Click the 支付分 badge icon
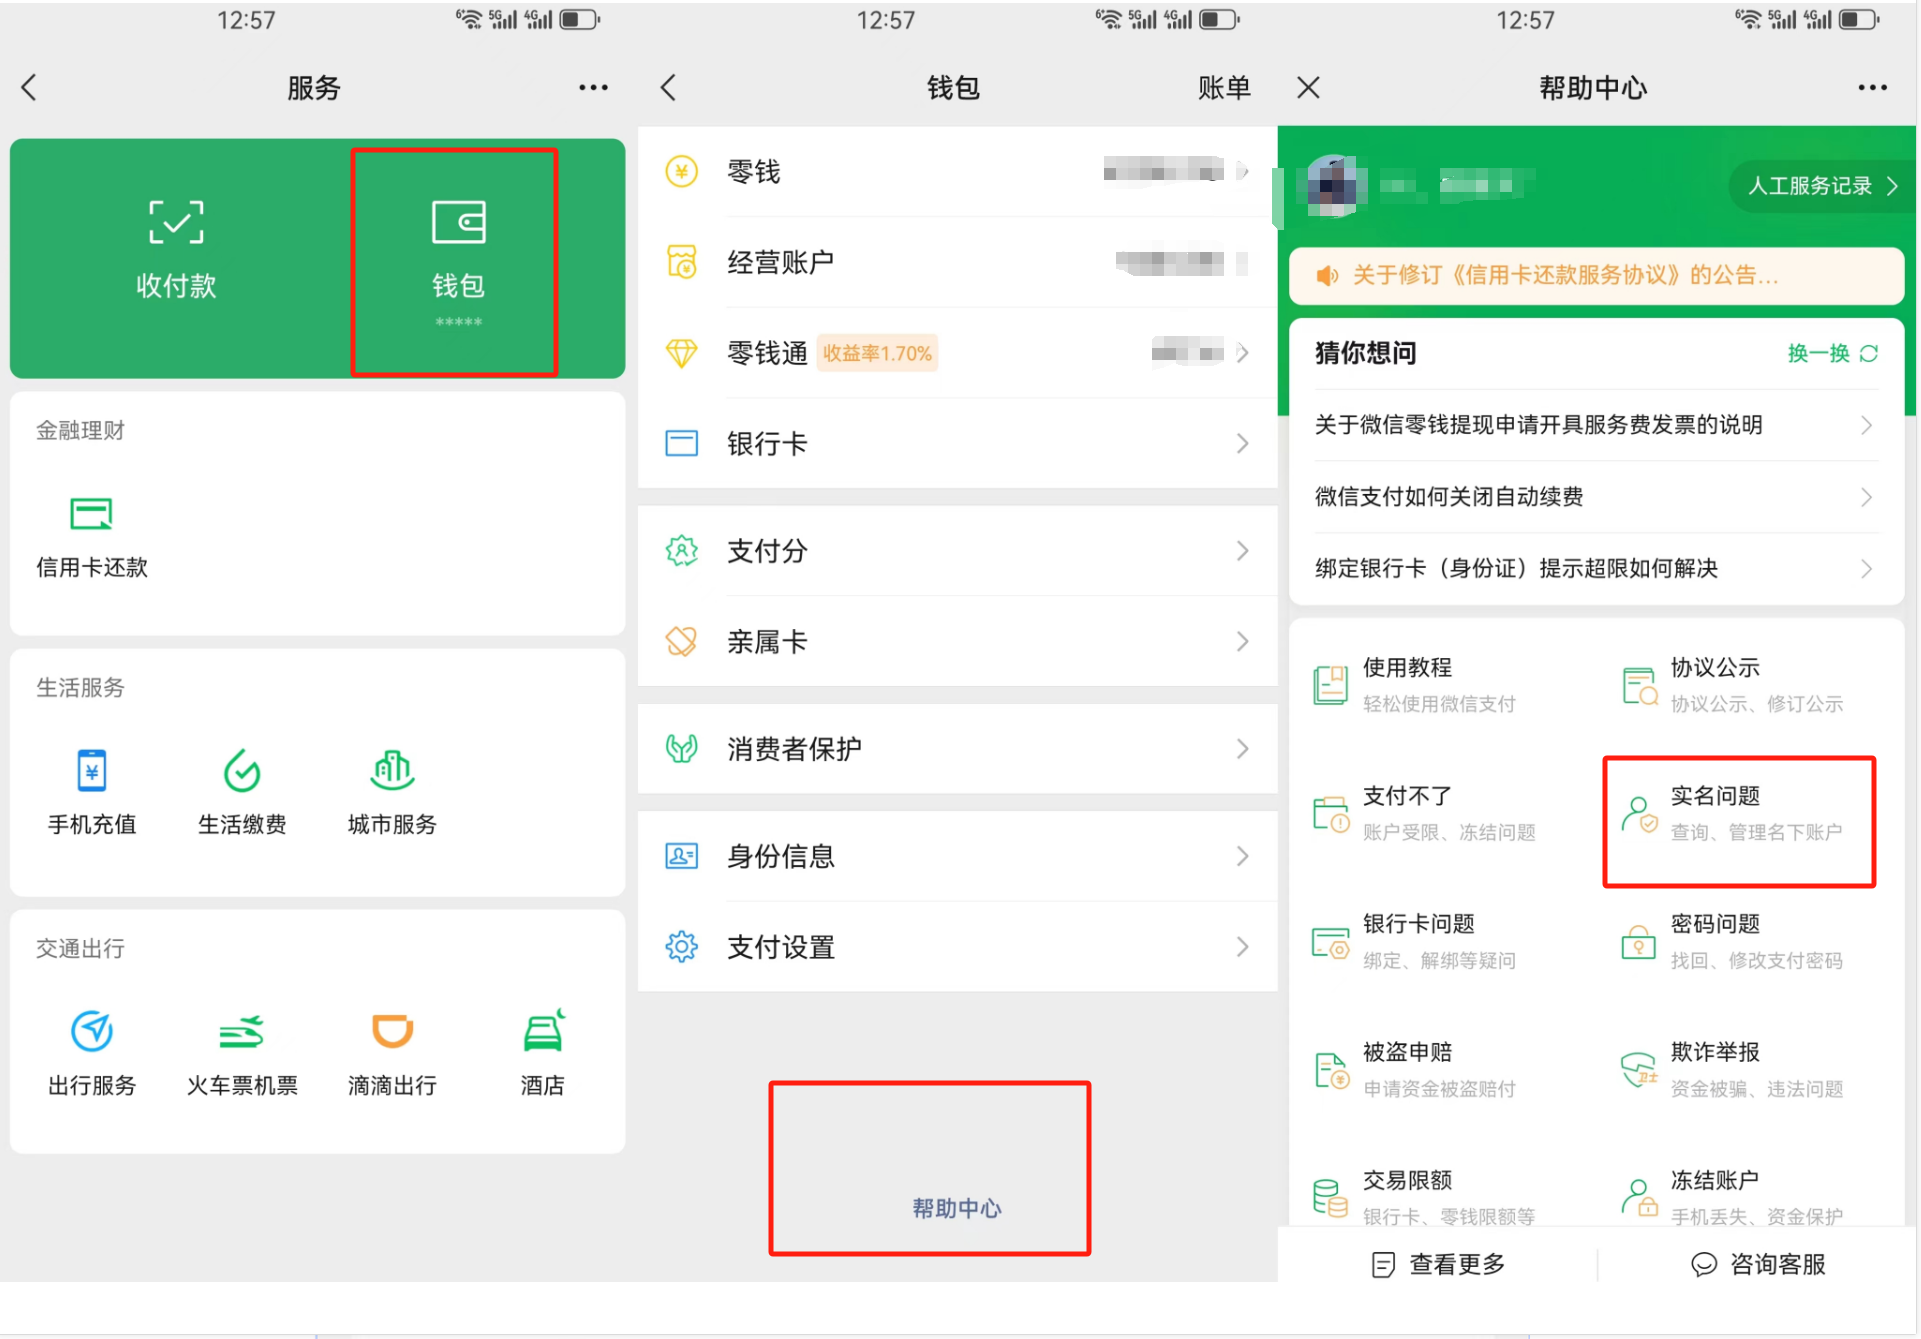Screen dimensions: 1921x1339 tap(682, 551)
